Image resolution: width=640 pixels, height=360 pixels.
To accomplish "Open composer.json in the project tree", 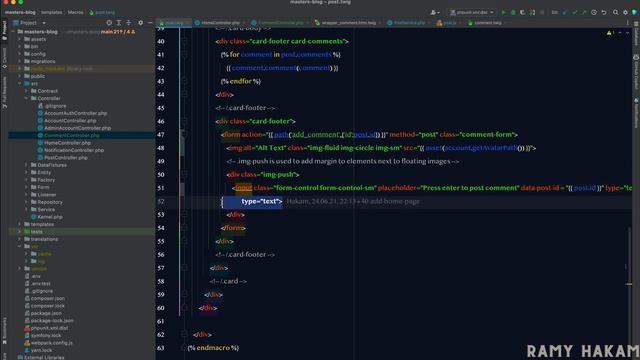I will point(48,298).
